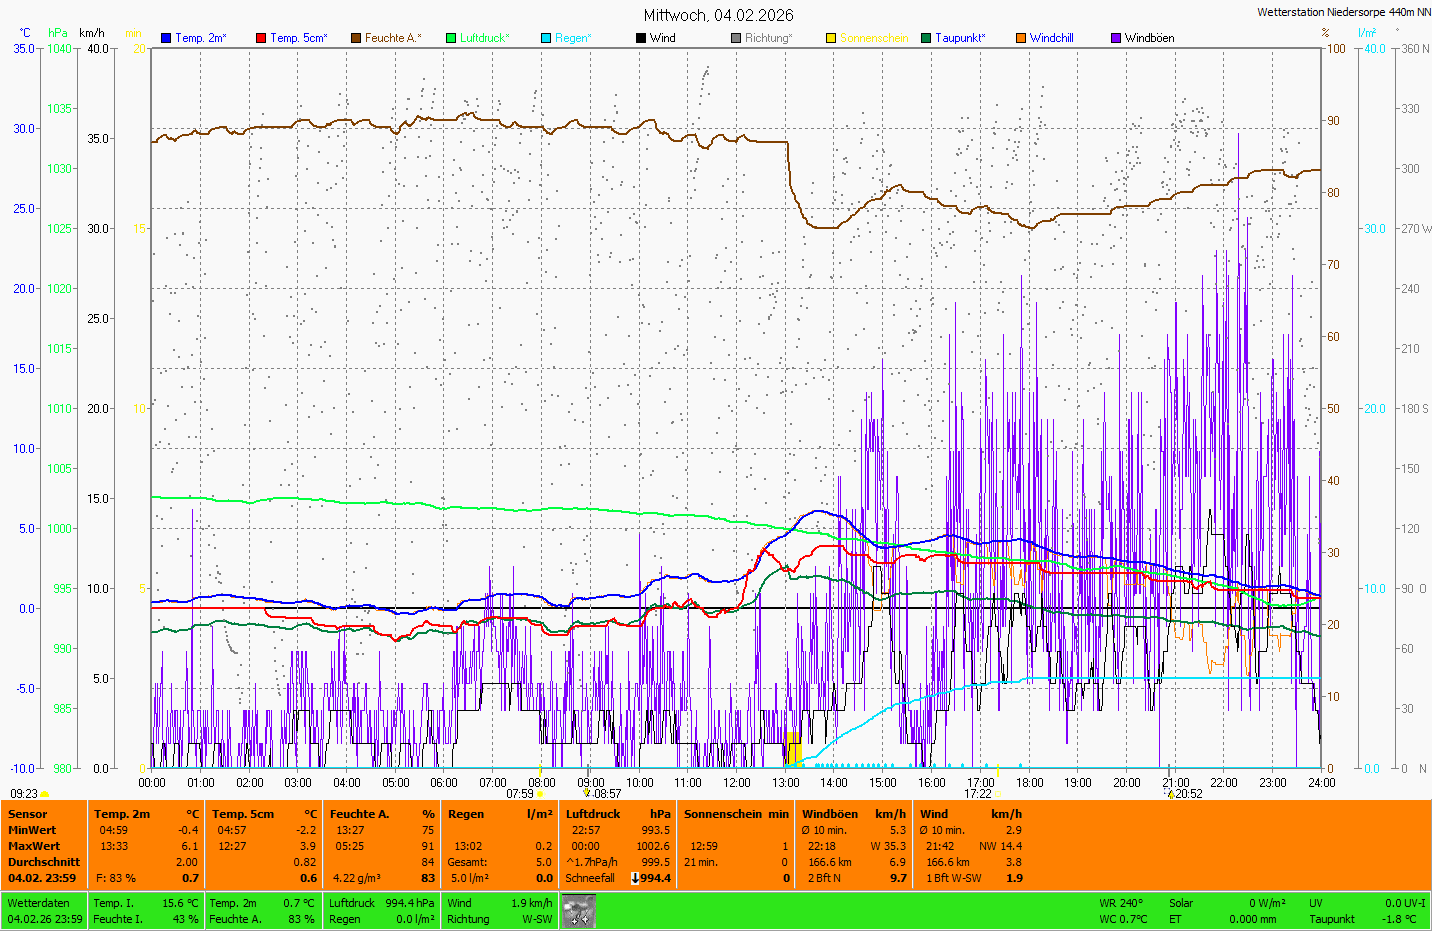Click the red Temp. 5cm* color swatch
Image resolution: width=1432 pixels, height=931 pixels.
(261, 38)
